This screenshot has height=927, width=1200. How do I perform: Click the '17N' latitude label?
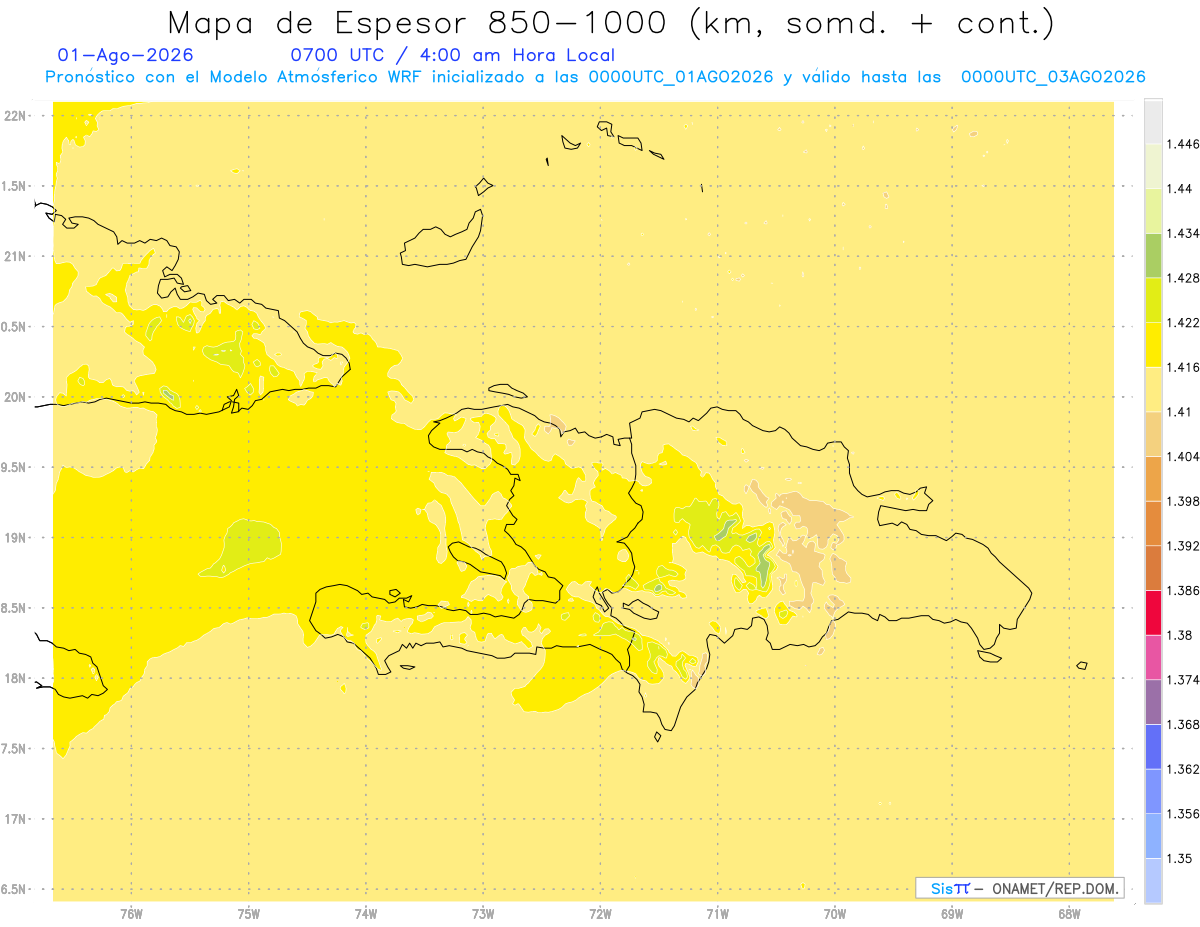16,819
